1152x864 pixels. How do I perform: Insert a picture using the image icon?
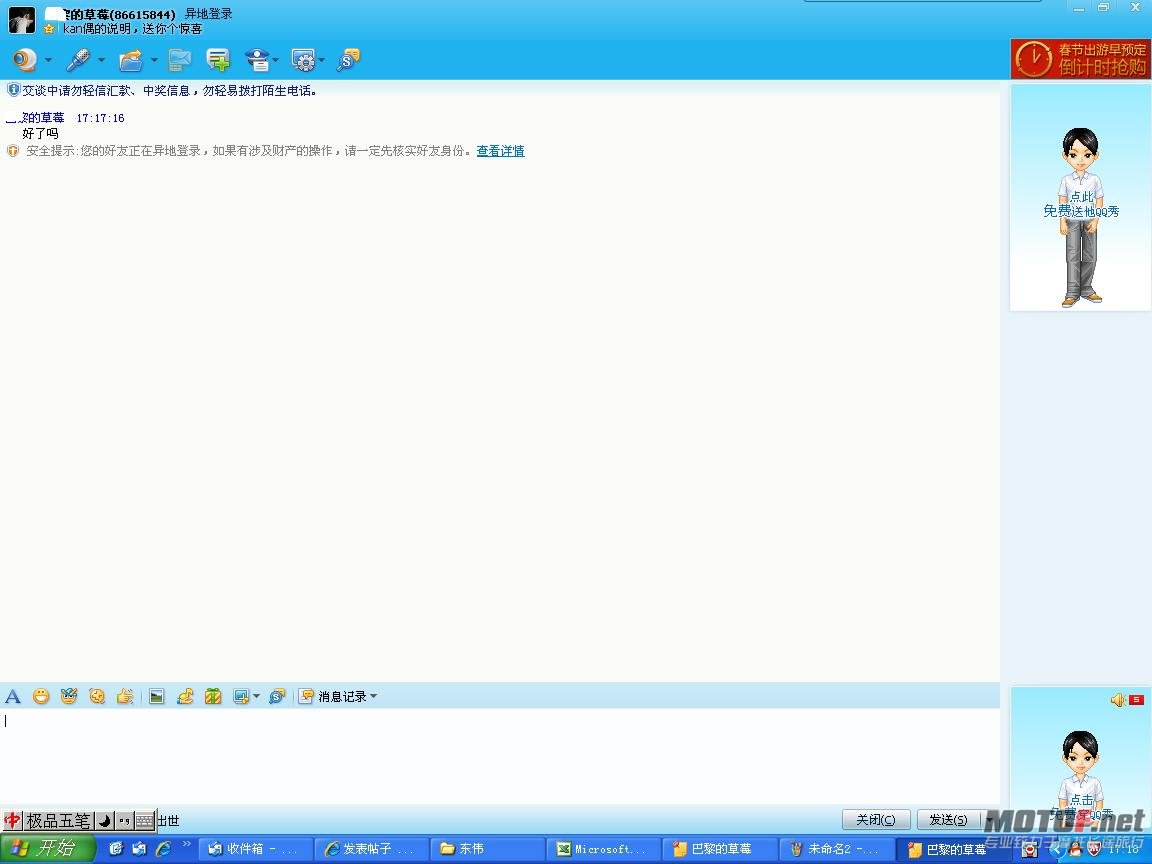156,696
